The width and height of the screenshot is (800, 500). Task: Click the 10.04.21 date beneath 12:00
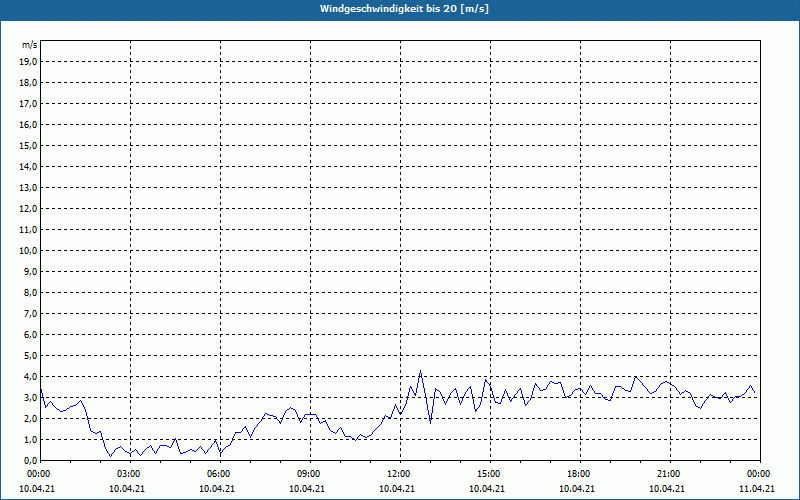tap(397, 489)
